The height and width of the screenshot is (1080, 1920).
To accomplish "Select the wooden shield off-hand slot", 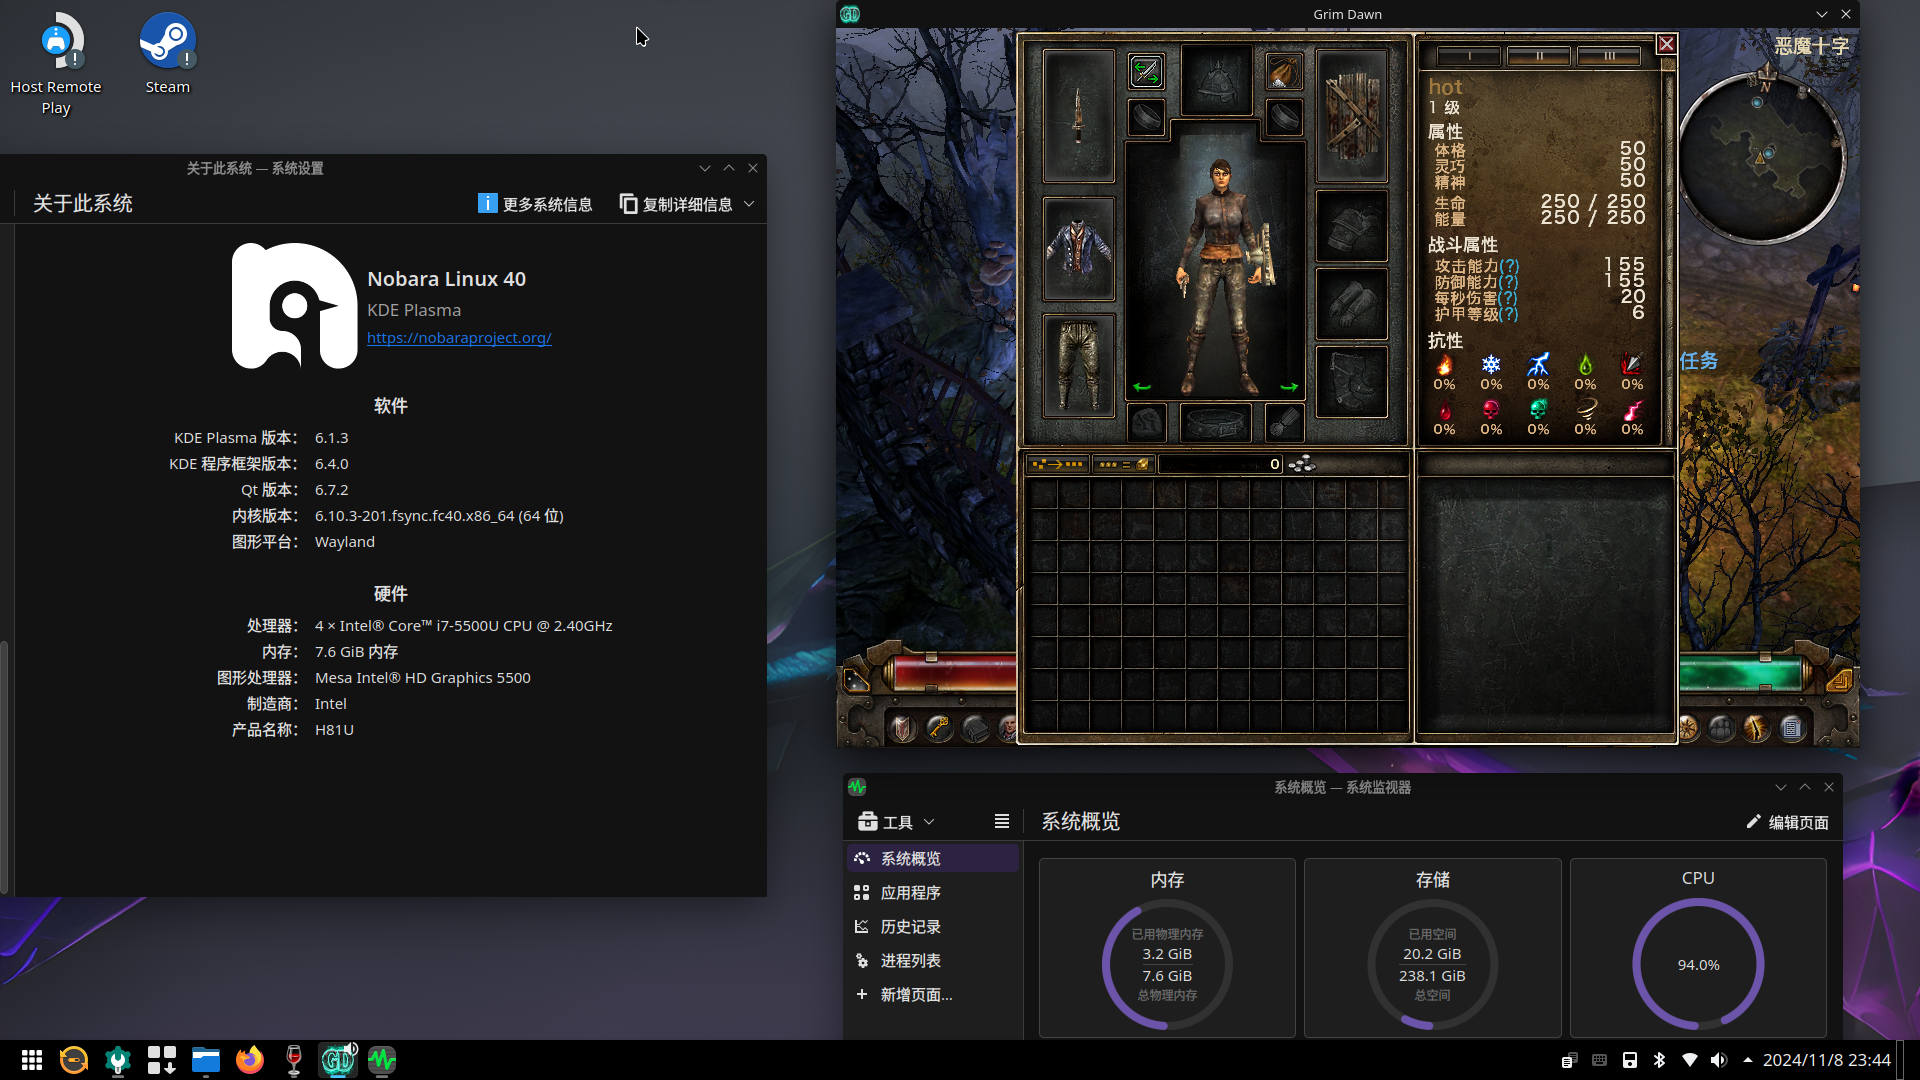I will (x=1352, y=115).
